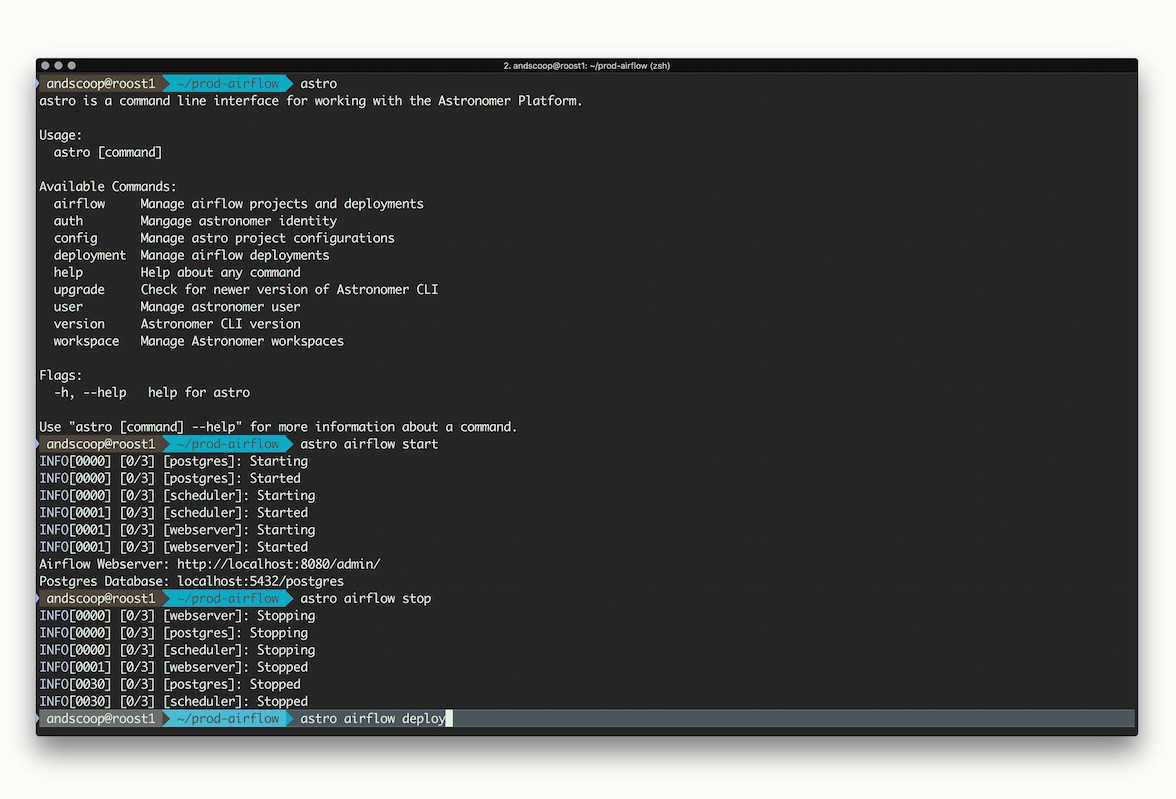The image size is (1176, 799).
Task: Click '[webserver]: Starting' log line
Action: pyautogui.click(x=178, y=530)
